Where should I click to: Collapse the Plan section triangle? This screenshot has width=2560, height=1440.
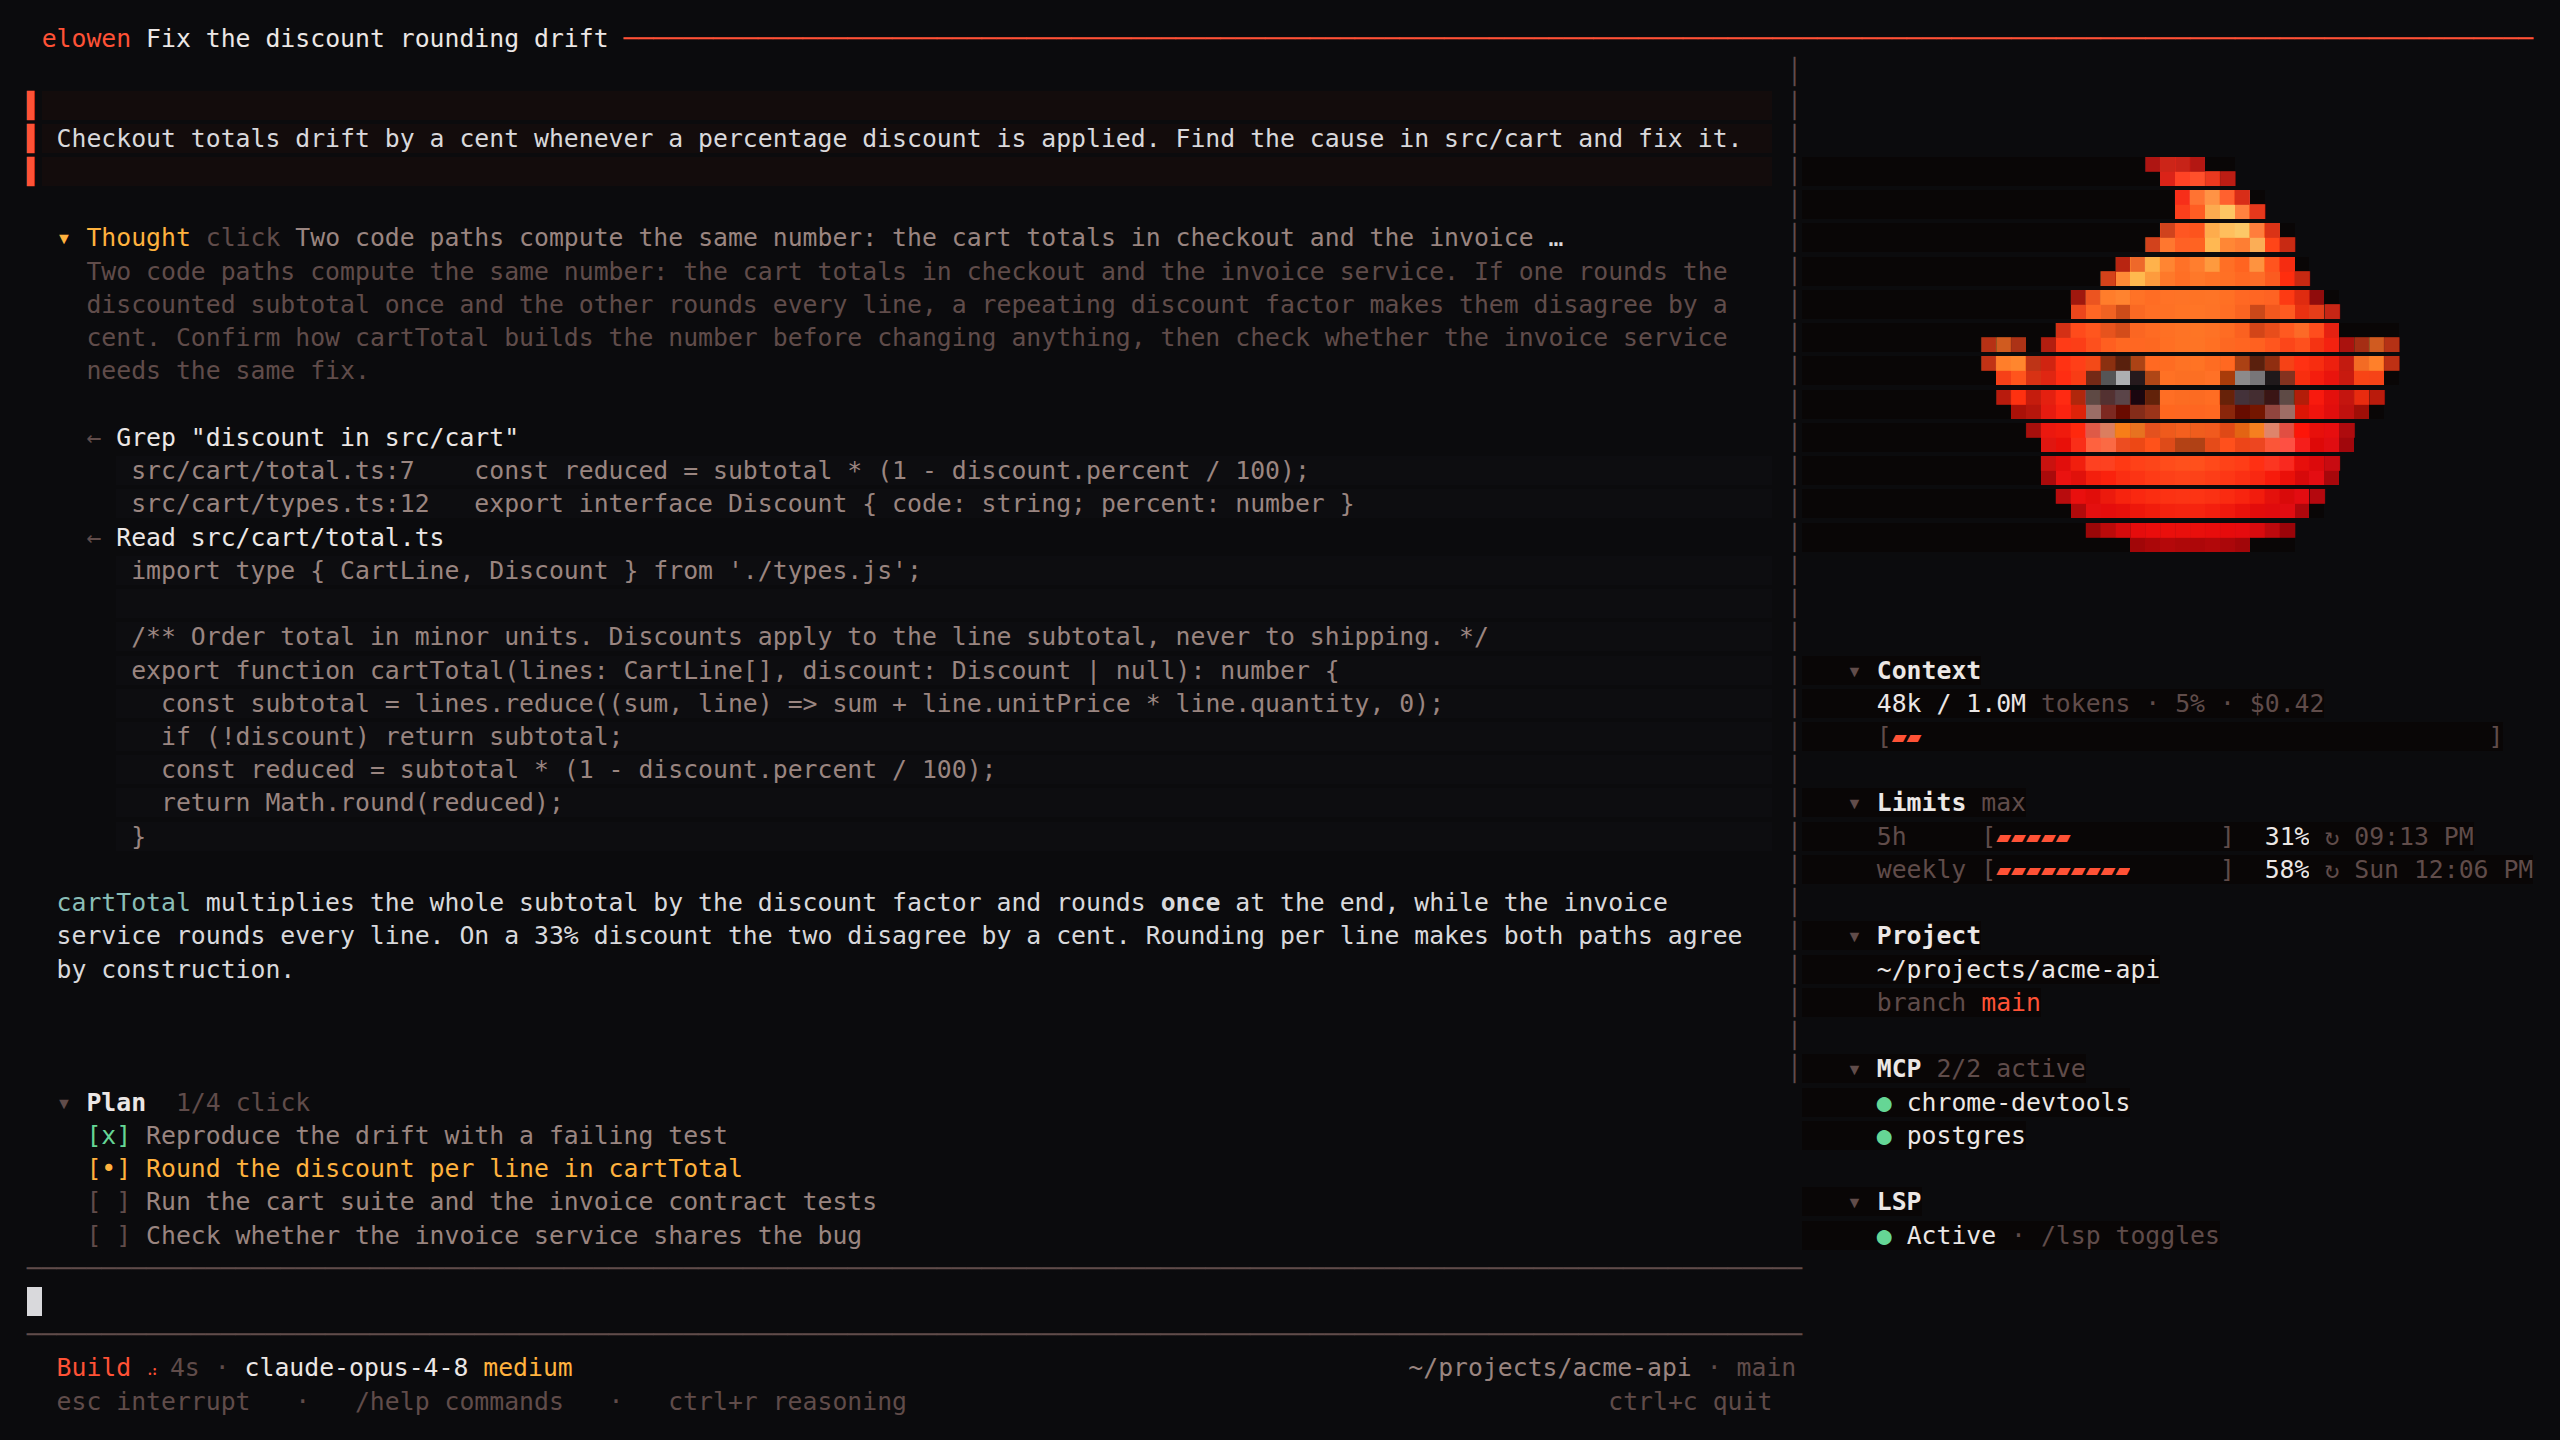(x=64, y=1103)
